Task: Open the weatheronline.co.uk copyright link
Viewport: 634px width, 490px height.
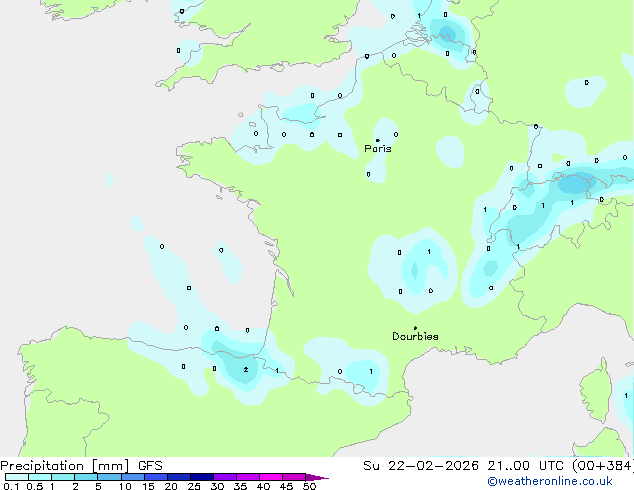Action: tap(550, 481)
